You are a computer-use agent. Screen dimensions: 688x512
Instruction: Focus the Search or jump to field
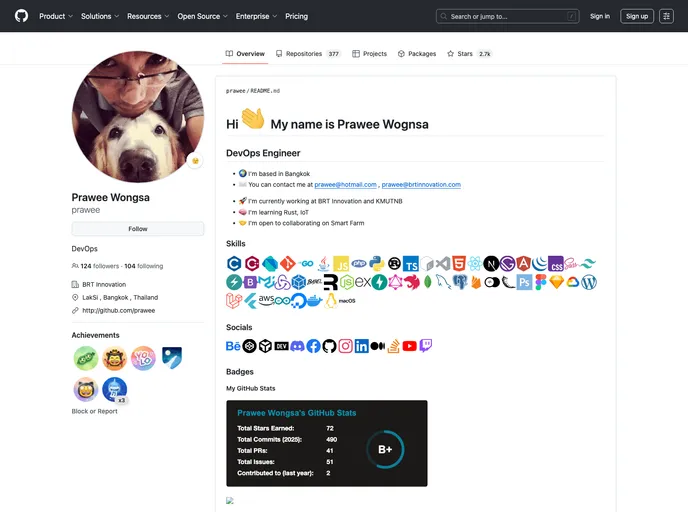tap(508, 16)
